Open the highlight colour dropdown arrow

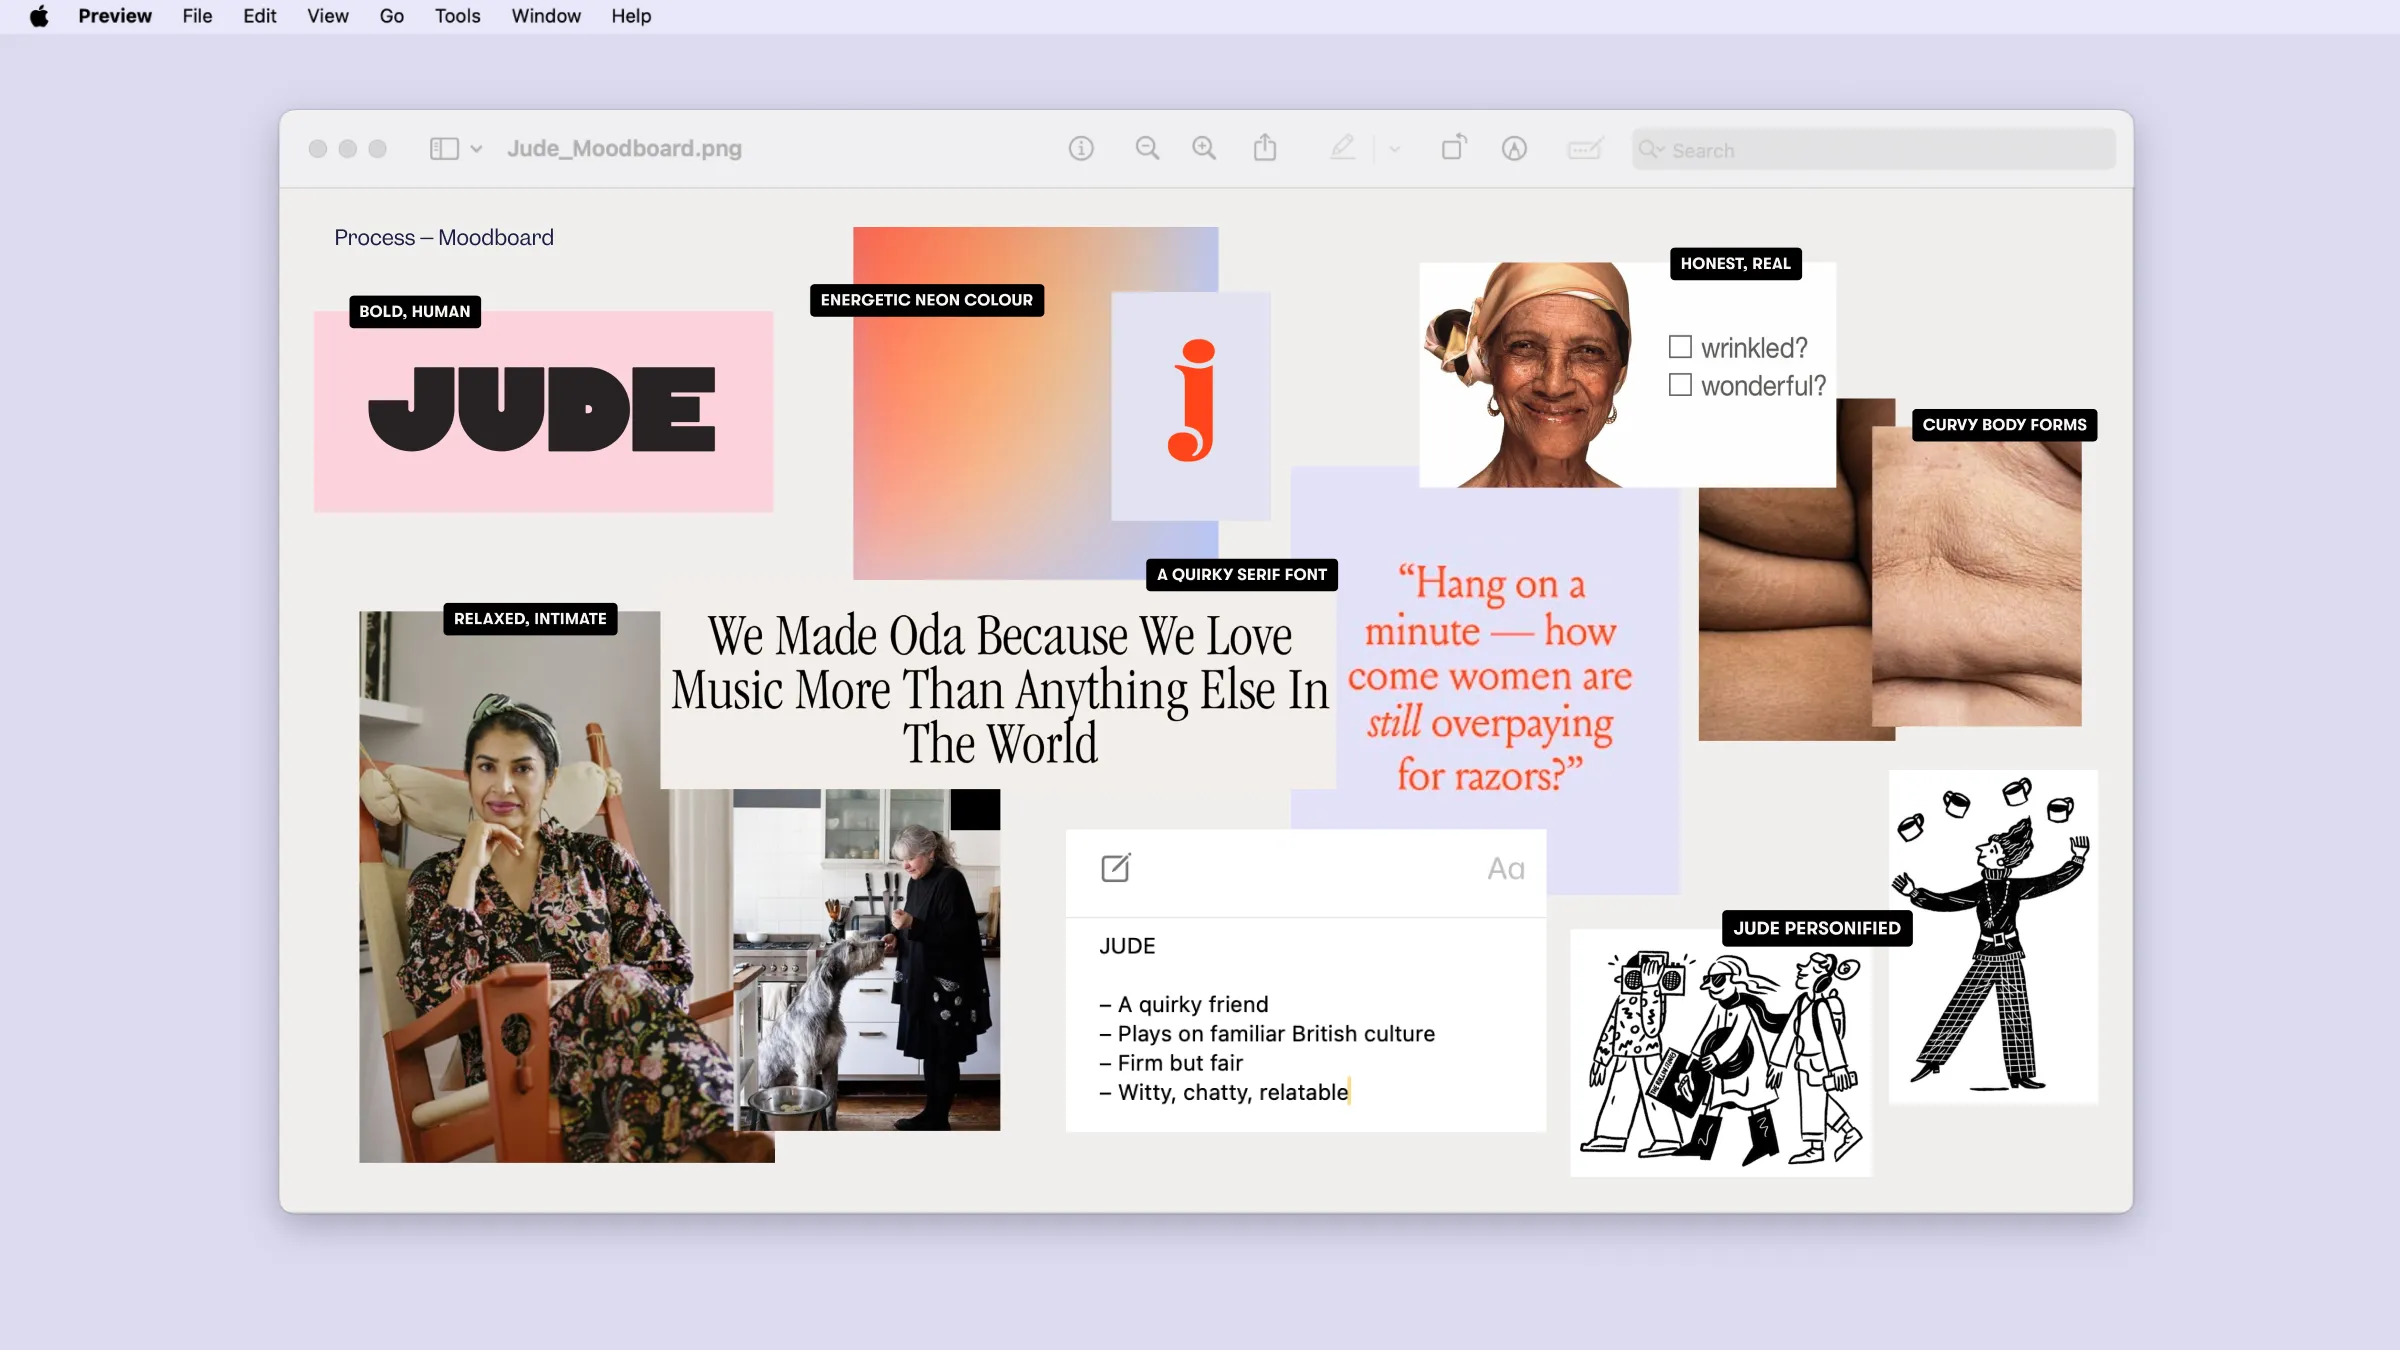1395,150
